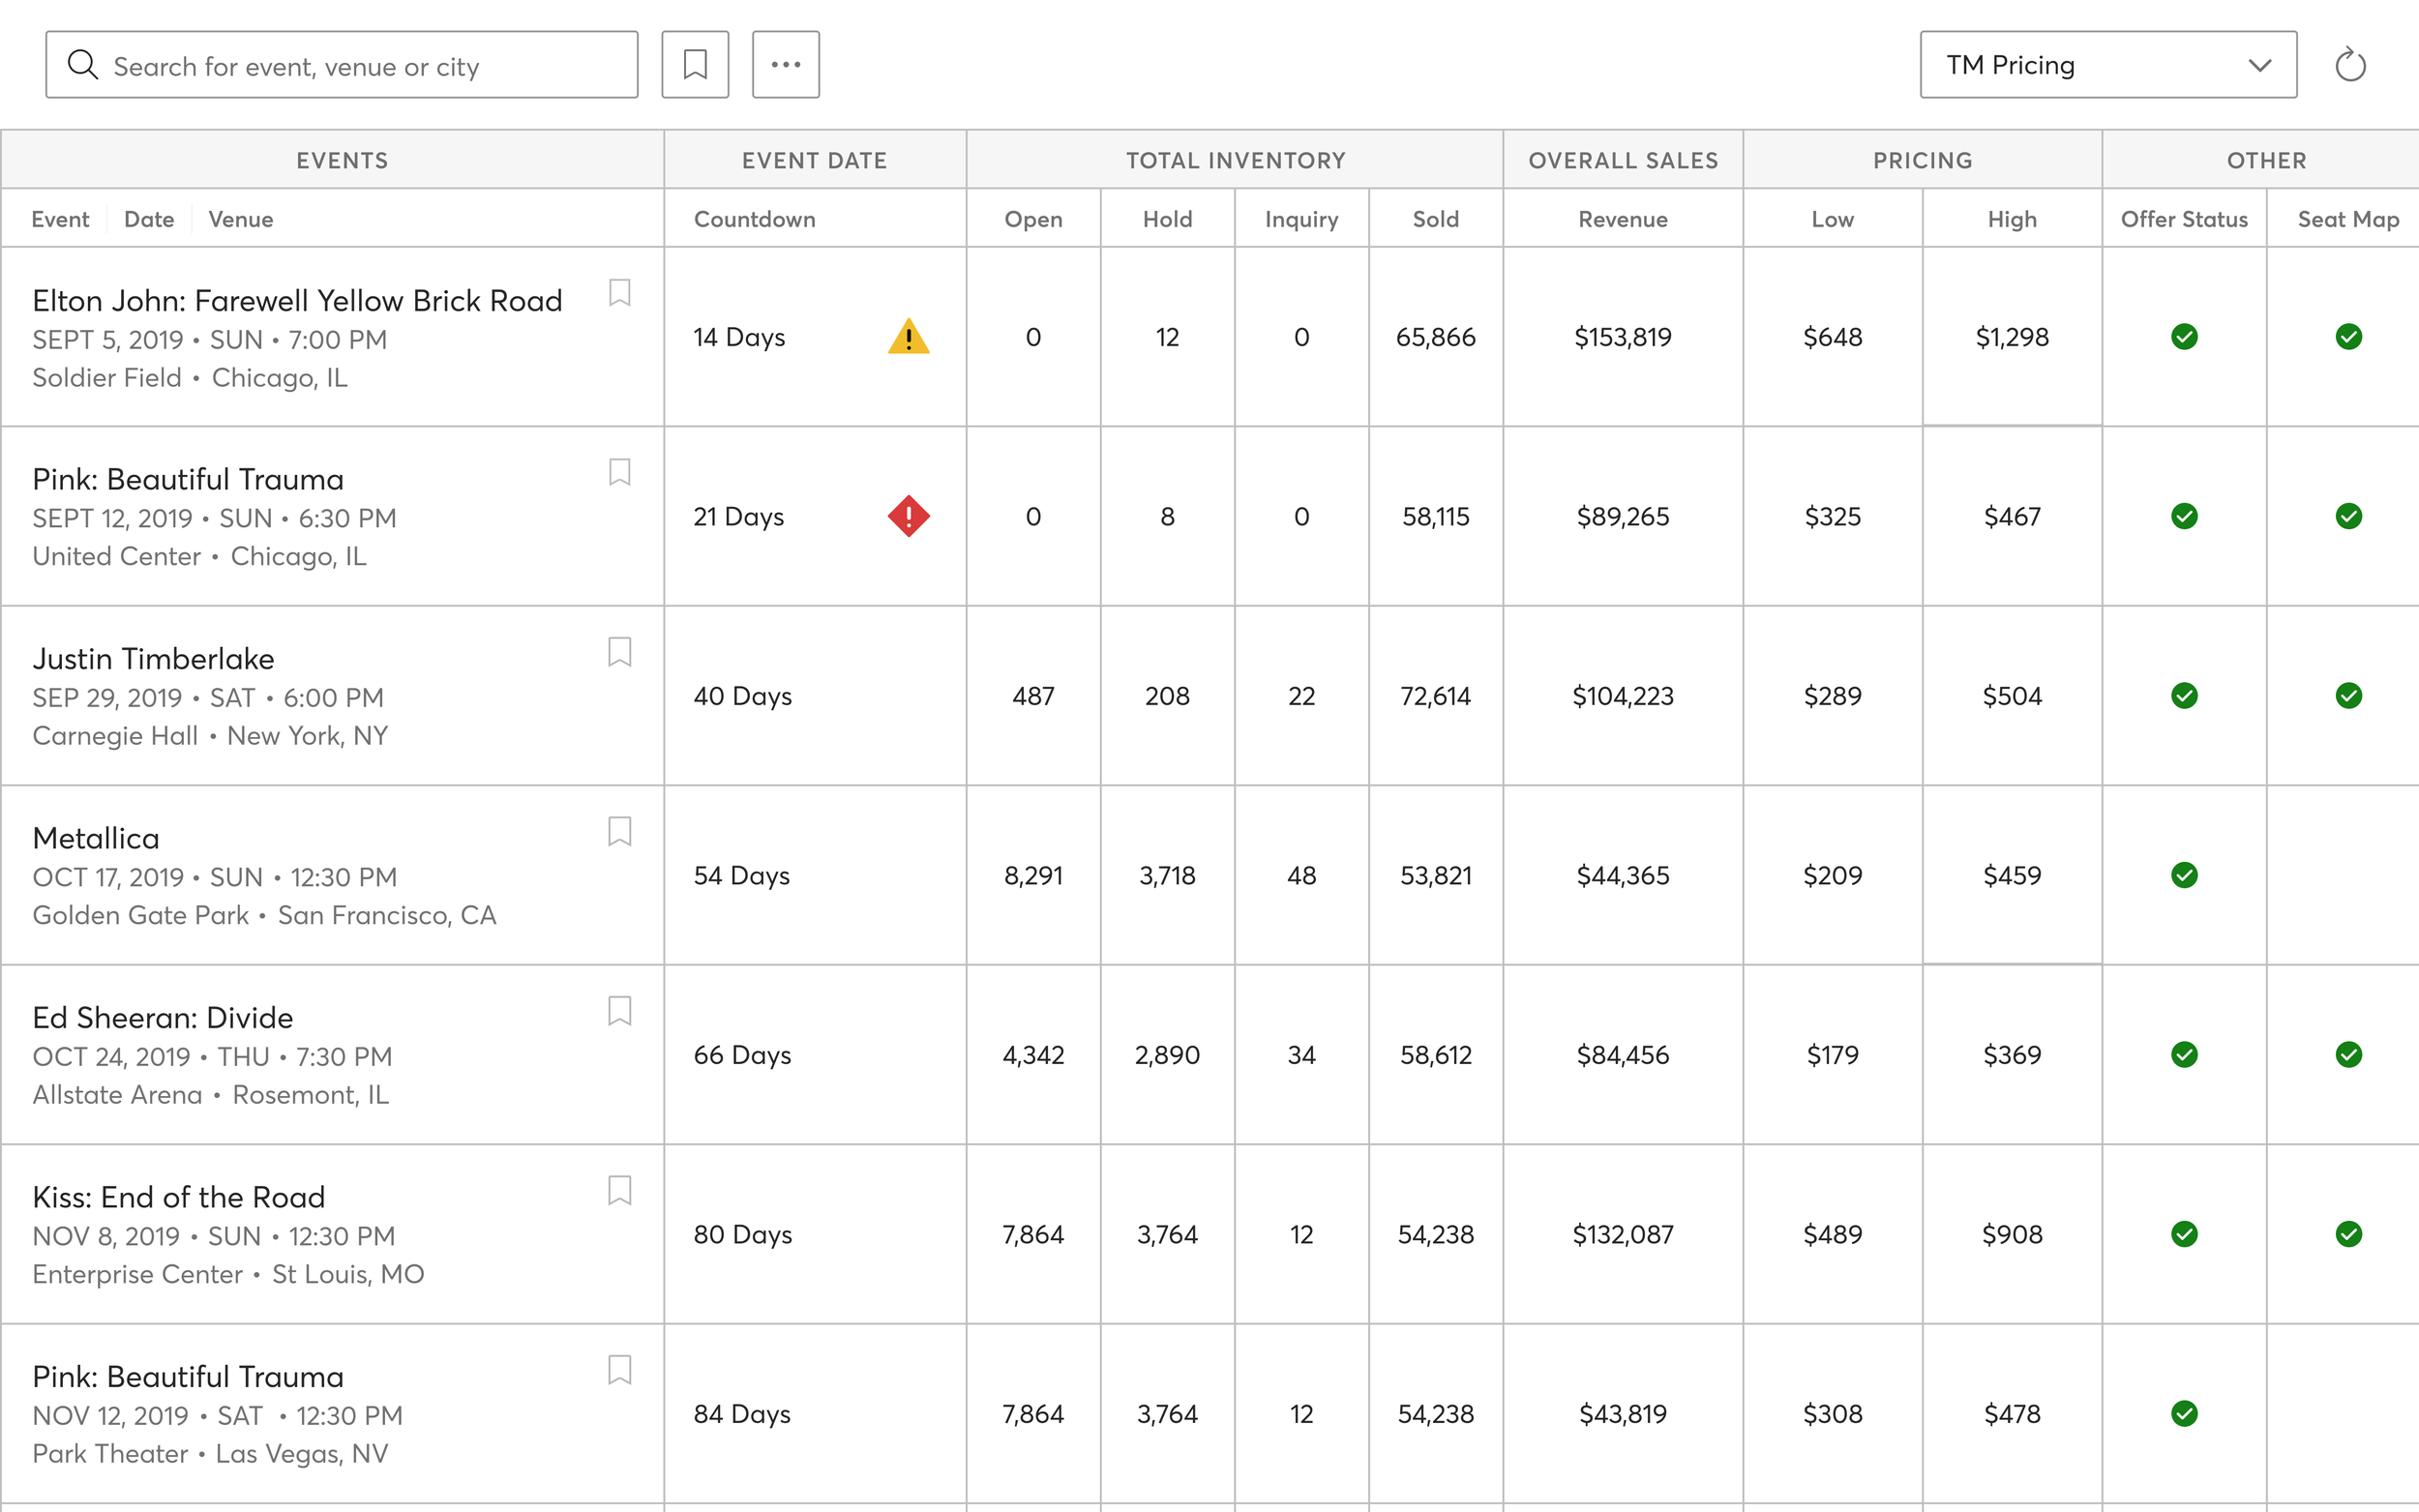The image size is (2419, 1512).
Task: Toggle the bookmark flag for the Metallica event
Action: (619, 831)
